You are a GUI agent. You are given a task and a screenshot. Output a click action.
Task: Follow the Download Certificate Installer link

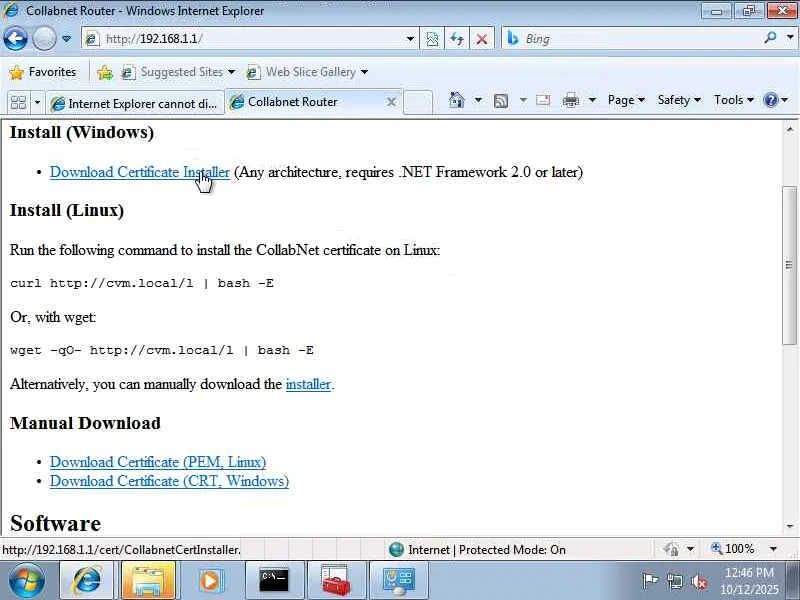click(139, 172)
